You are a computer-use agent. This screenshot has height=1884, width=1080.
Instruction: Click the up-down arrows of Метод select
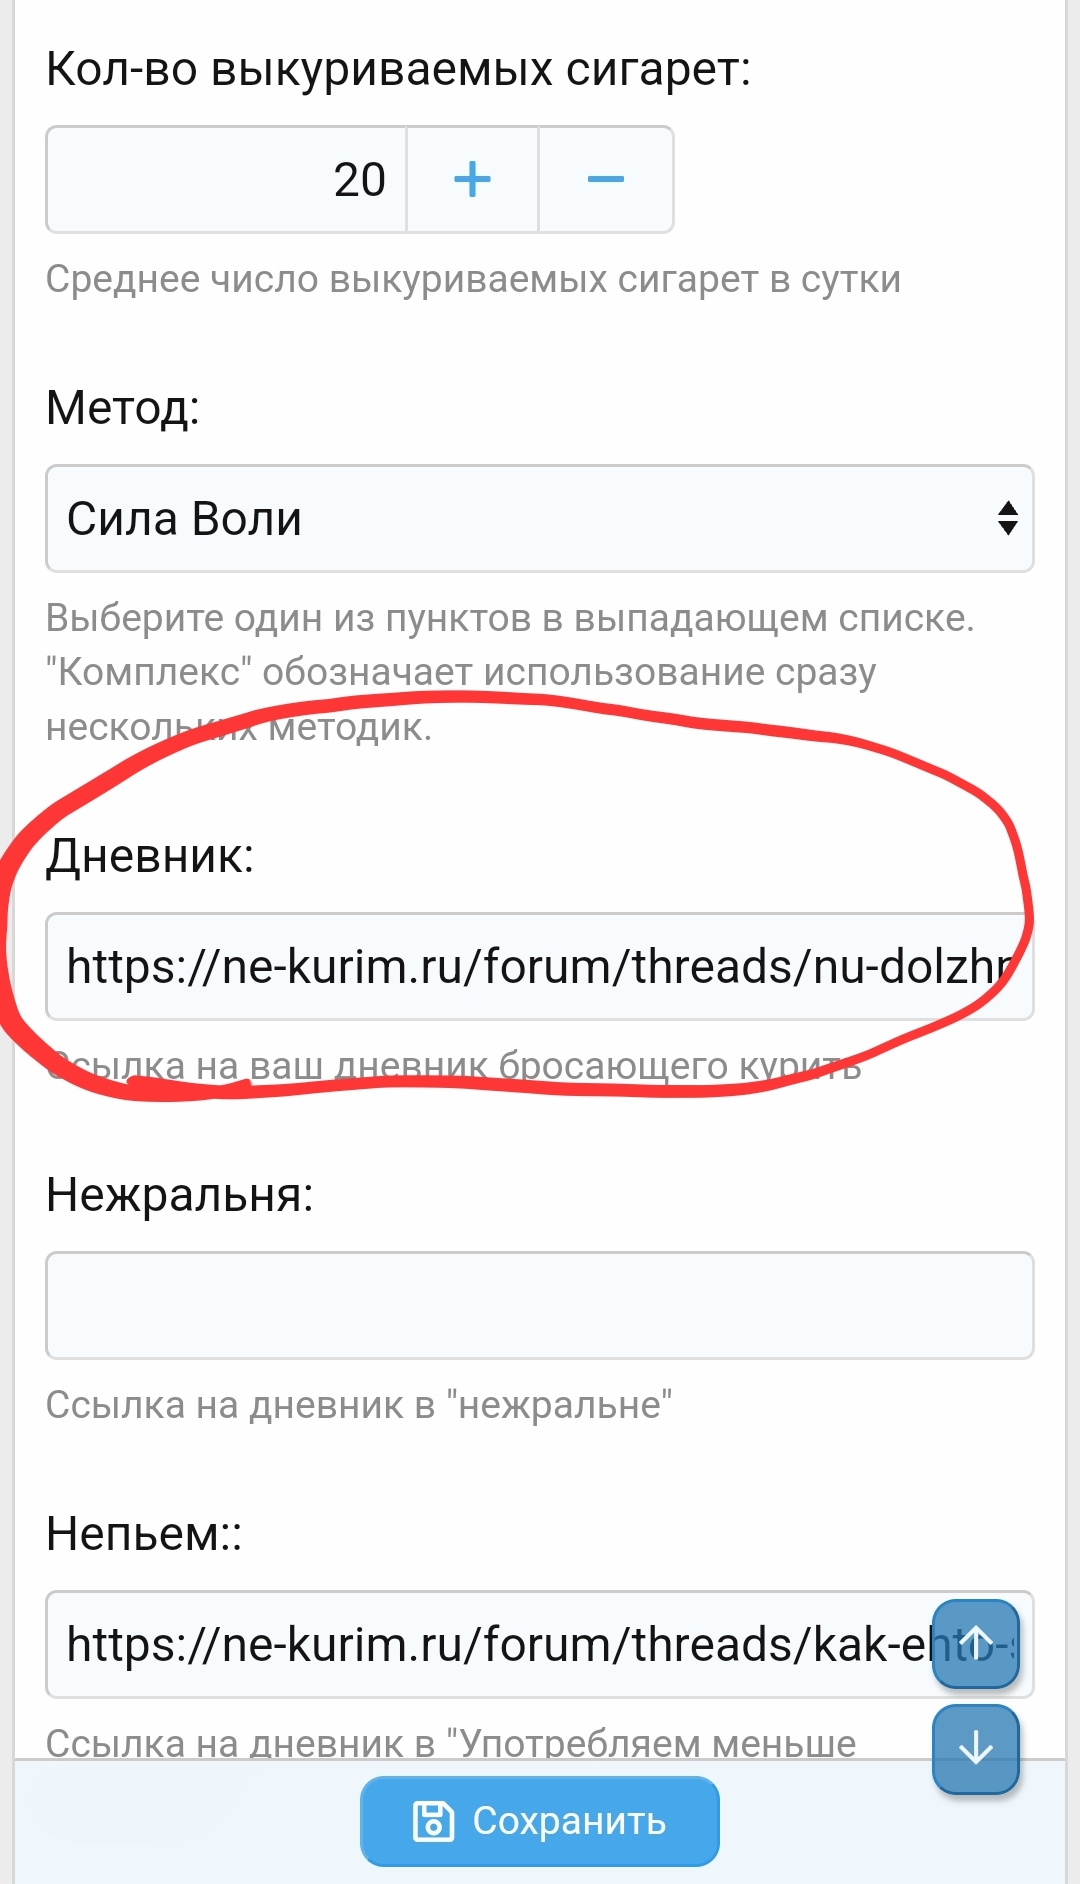tap(1007, 518)
